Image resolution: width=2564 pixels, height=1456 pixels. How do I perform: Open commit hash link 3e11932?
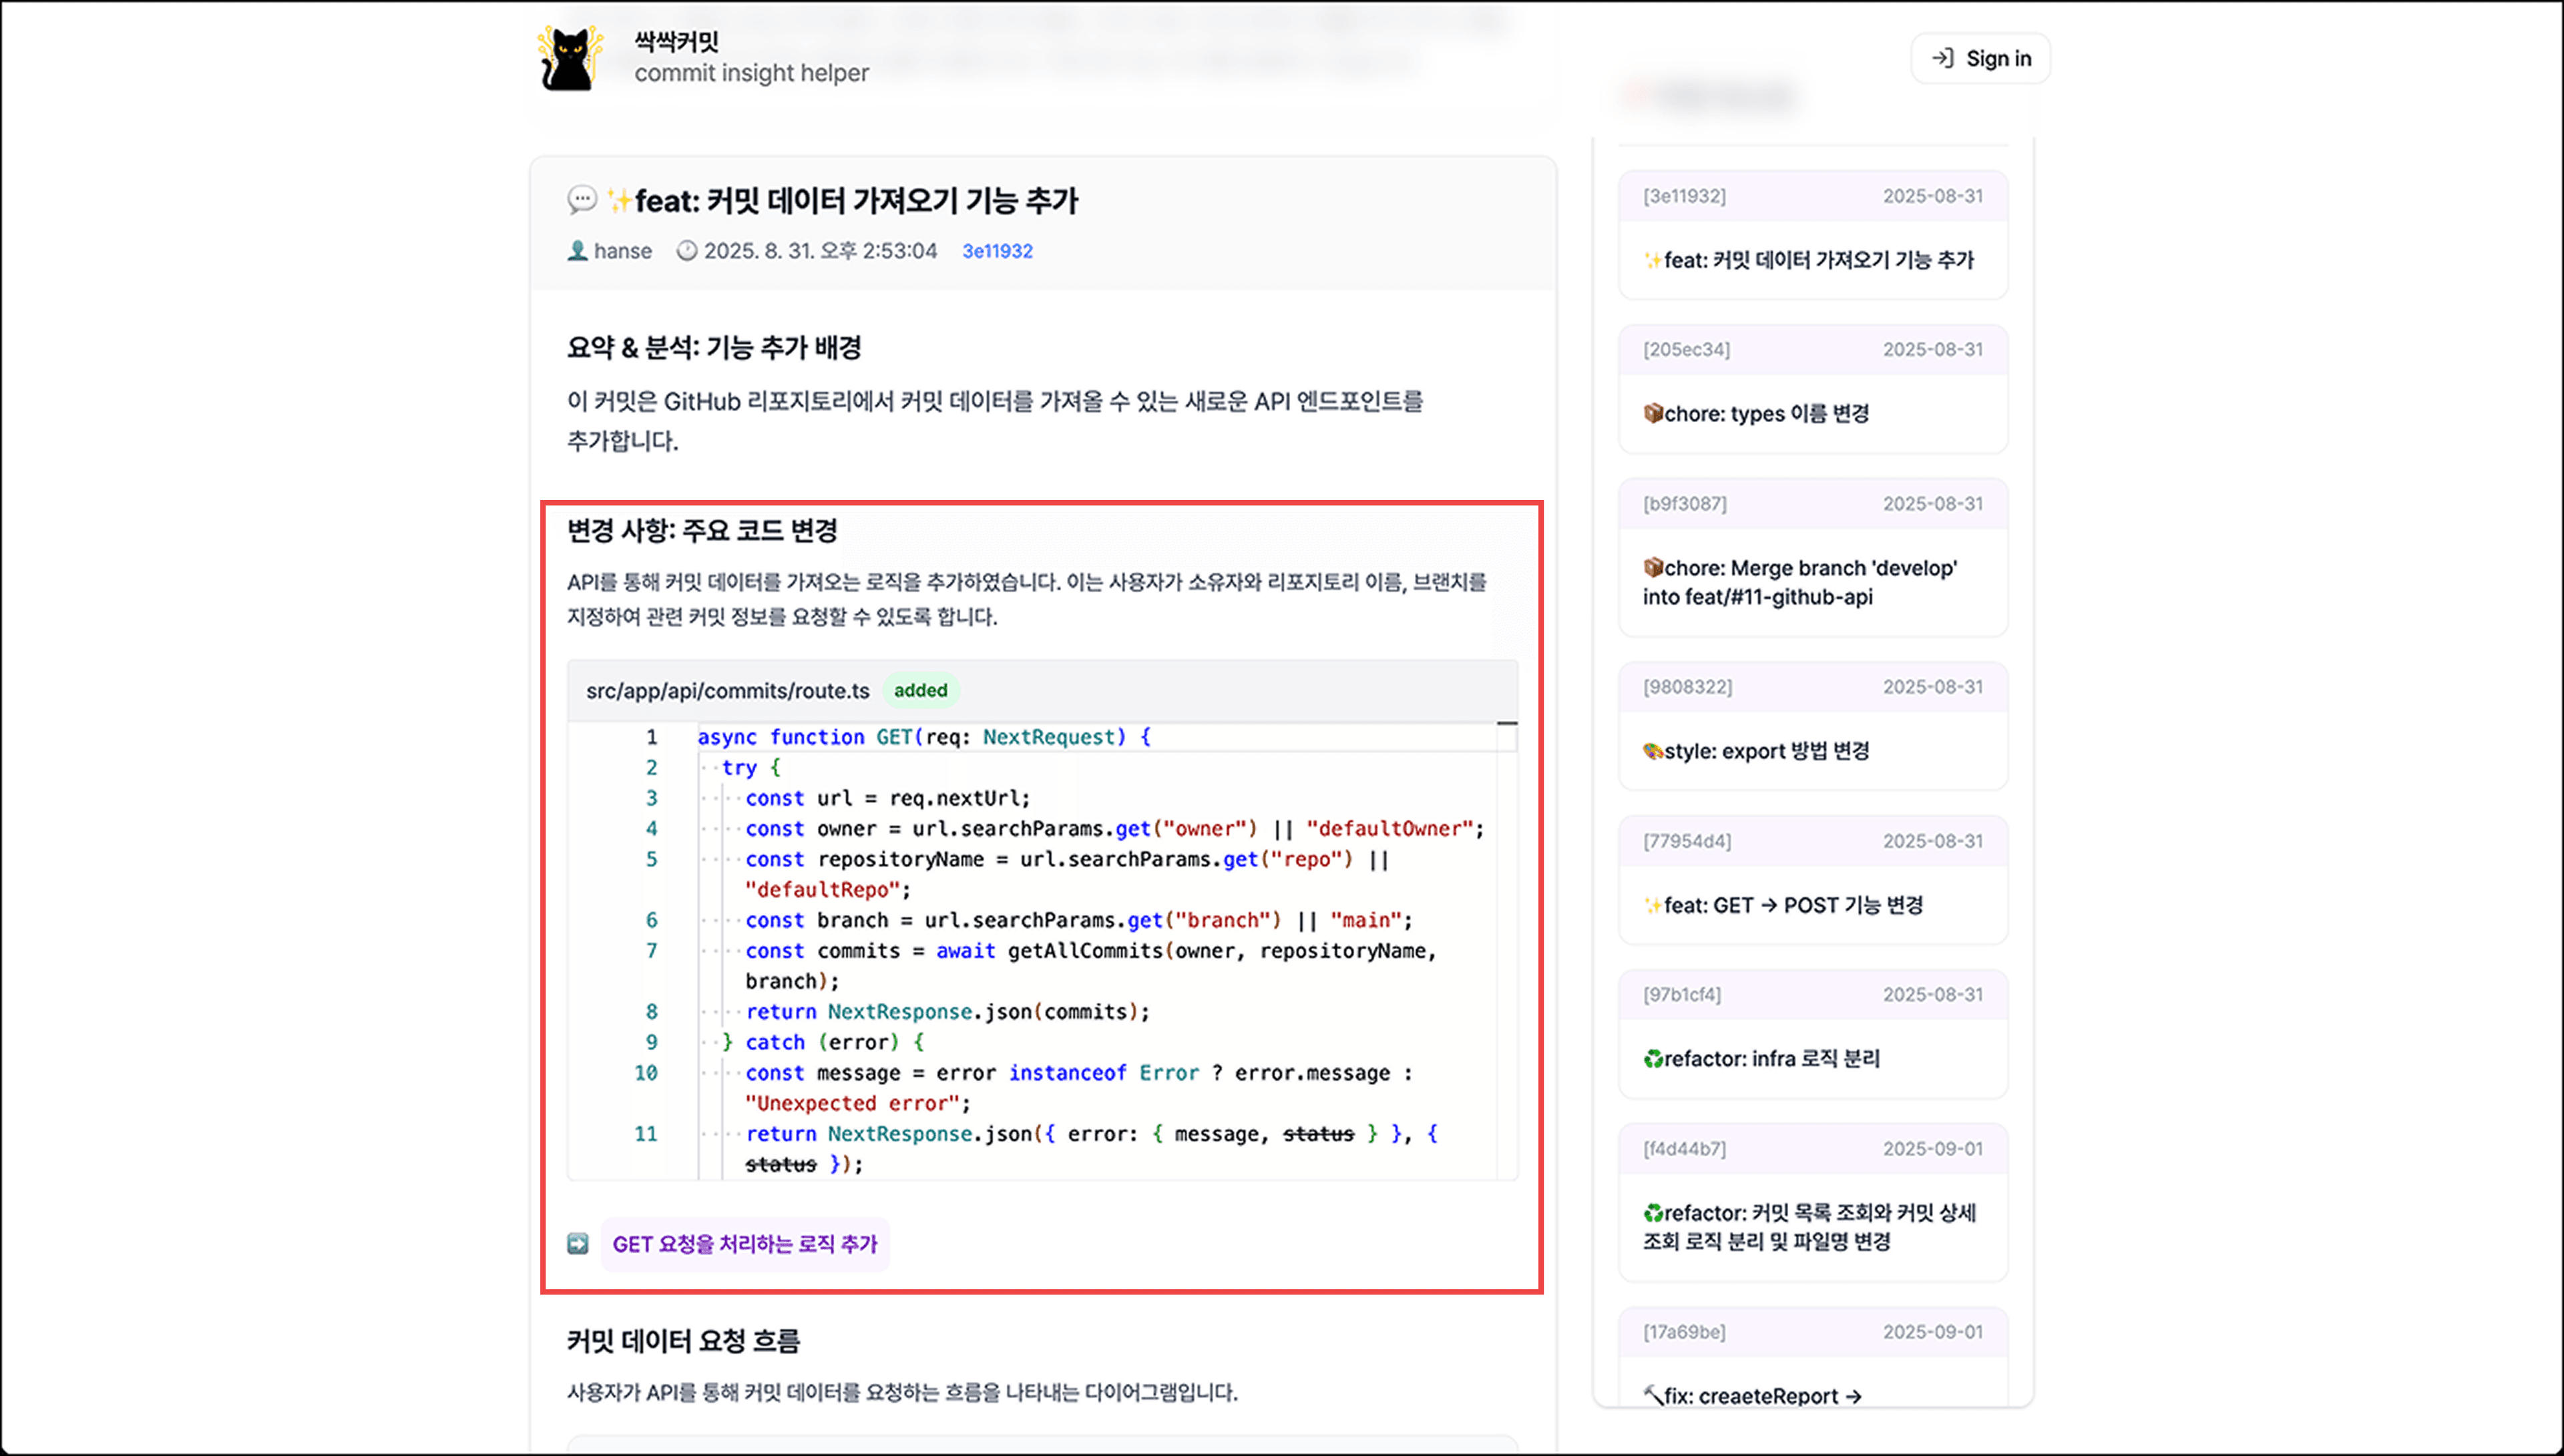[x=997, y=251]
